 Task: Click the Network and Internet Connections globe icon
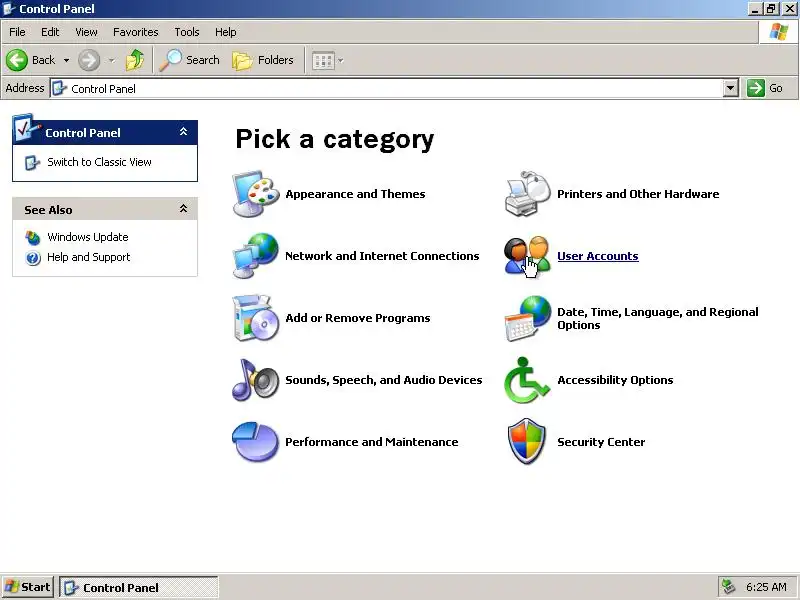(x=256, y=256)
